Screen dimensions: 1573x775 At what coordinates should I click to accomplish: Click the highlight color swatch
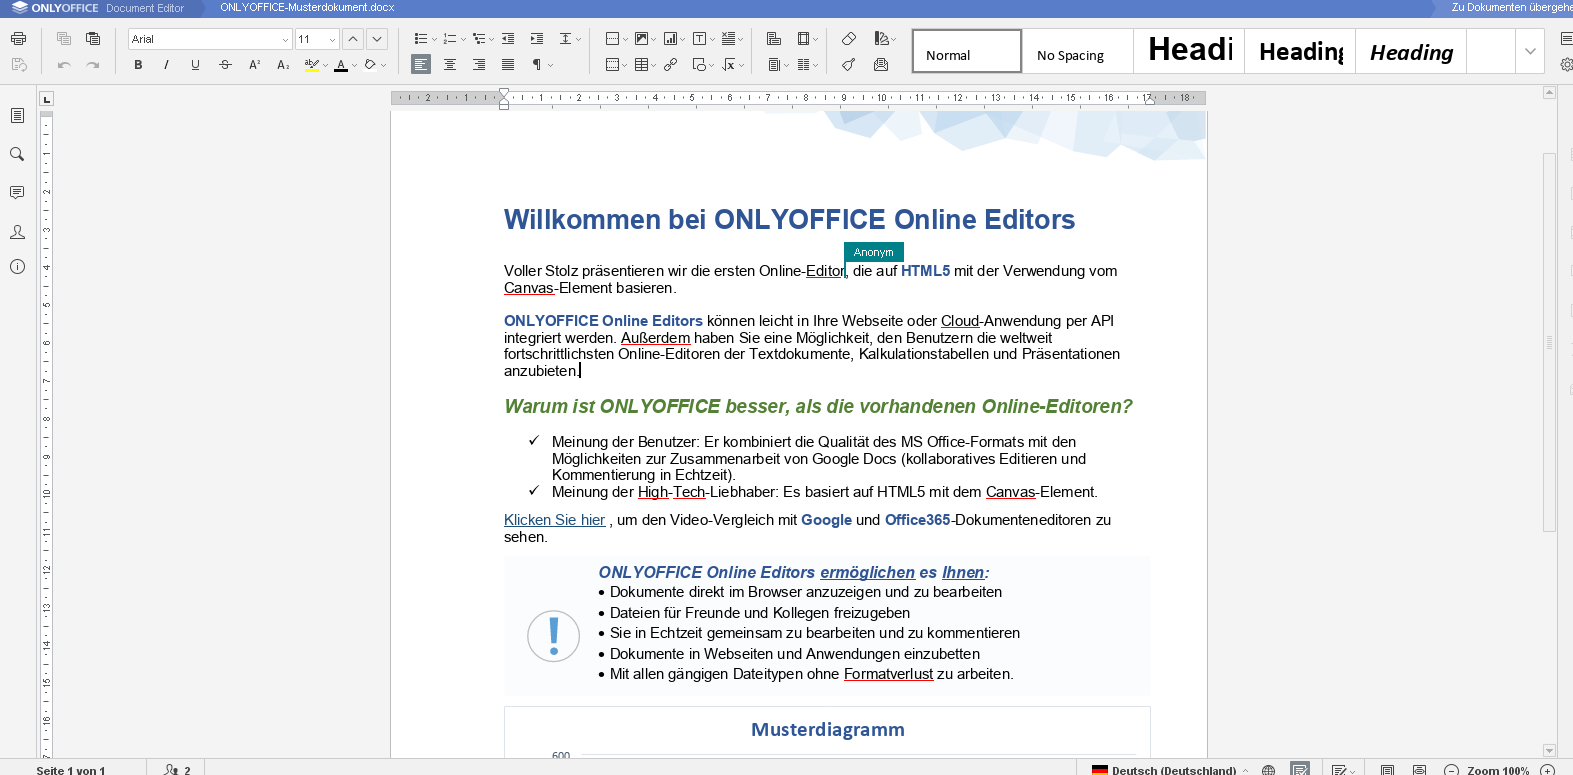311,65
